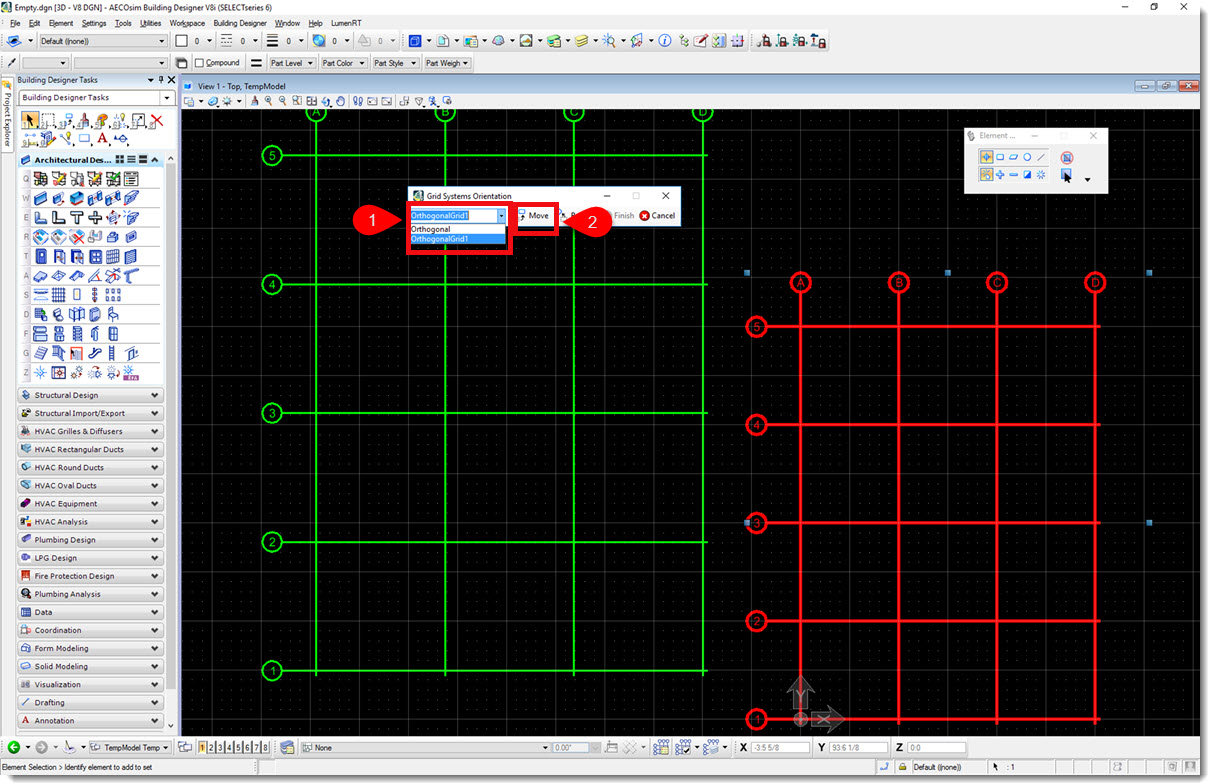Toggle view 2 button in status bar
The image size is (1210, 784).
point(212,747)
